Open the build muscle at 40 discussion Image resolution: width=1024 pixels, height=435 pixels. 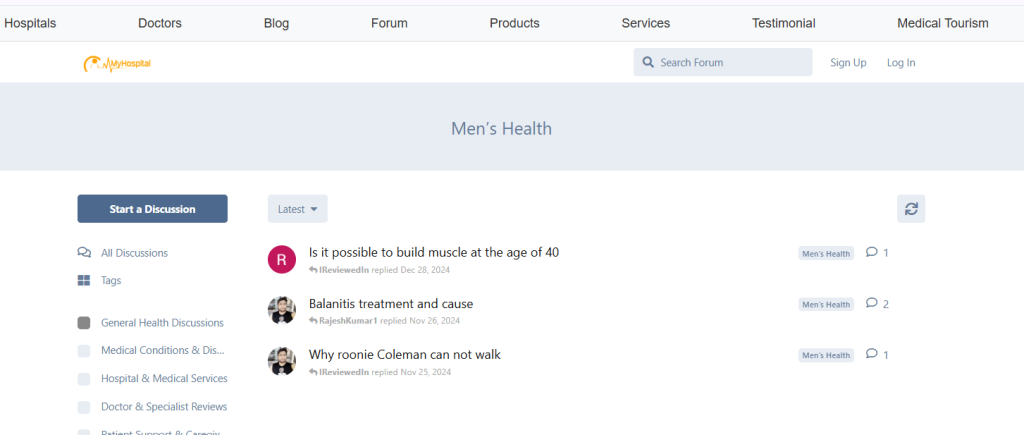433,252
